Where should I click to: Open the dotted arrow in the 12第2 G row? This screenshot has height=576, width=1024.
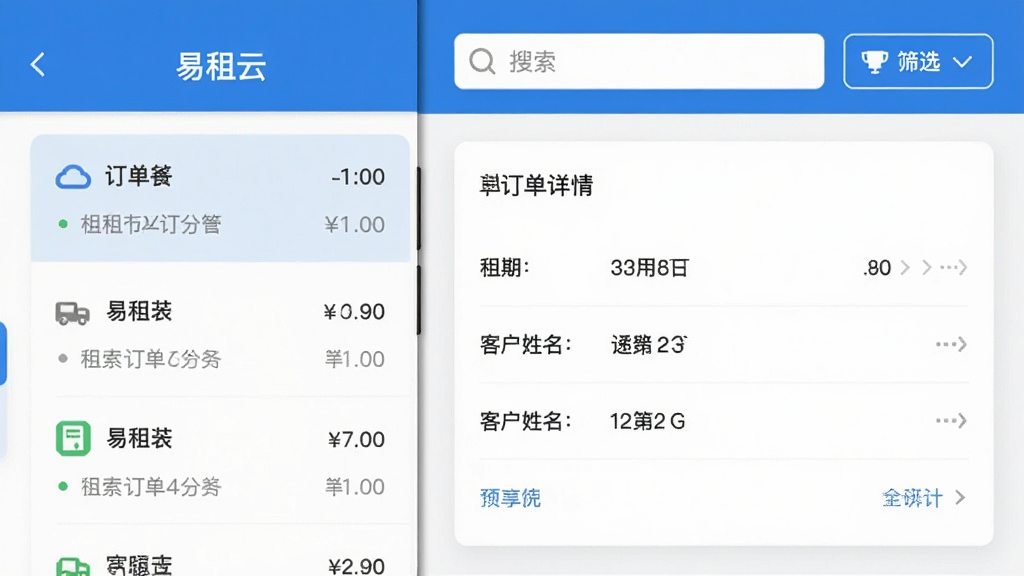[951, 421]
